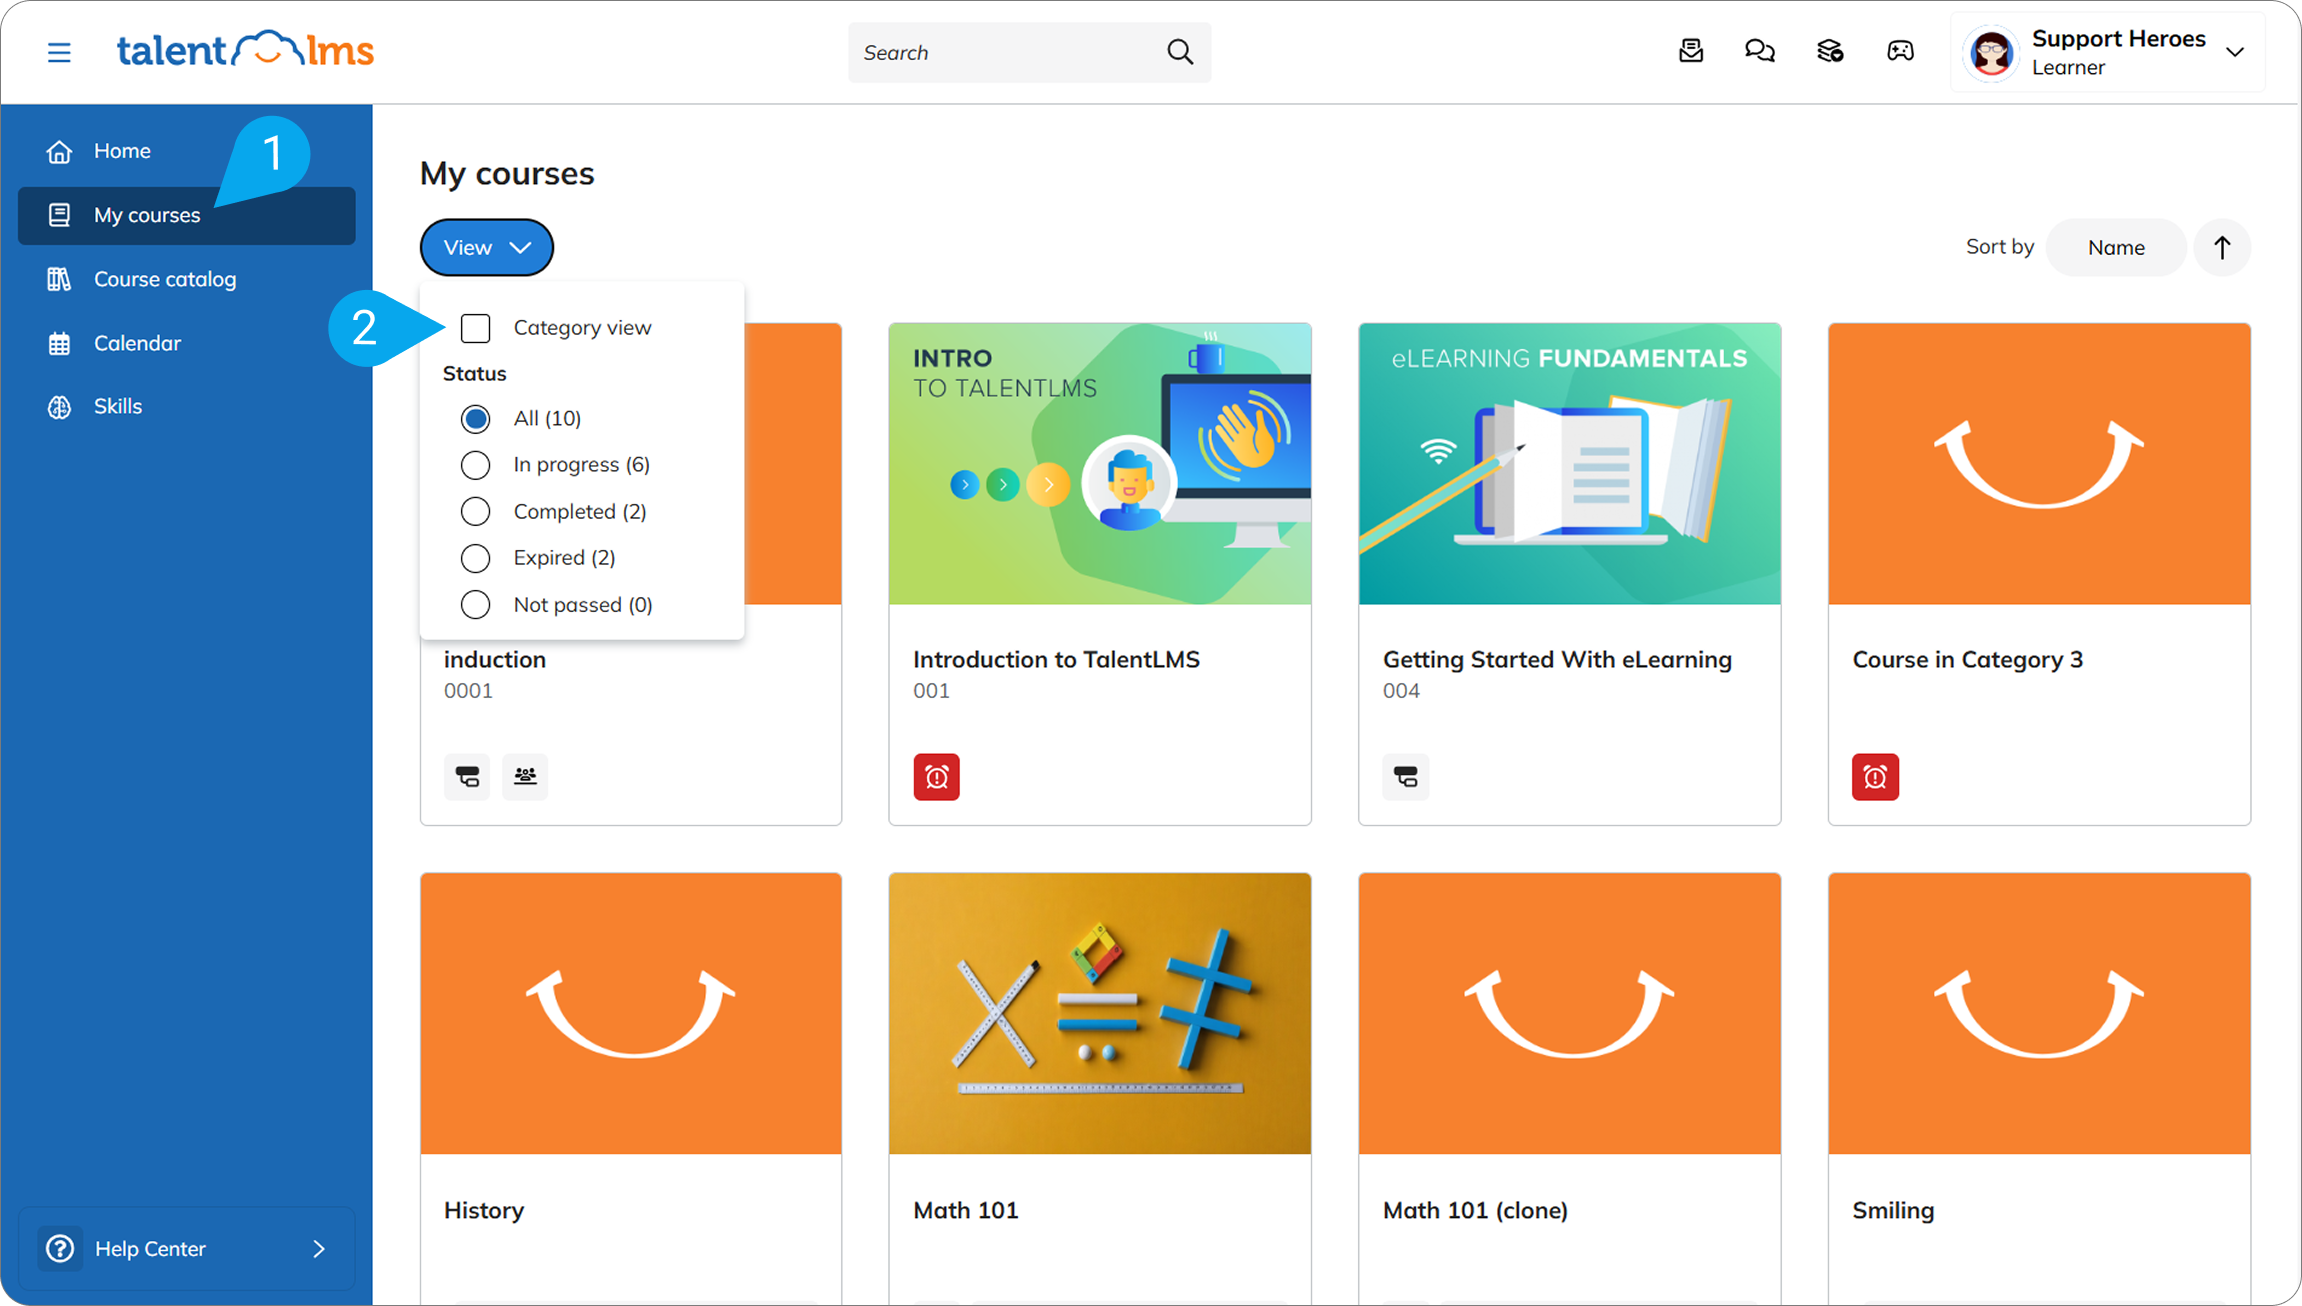Click the Calendar sidebar icon
The width and height of the screenshot is (2302, 1306).
(59, 343)
